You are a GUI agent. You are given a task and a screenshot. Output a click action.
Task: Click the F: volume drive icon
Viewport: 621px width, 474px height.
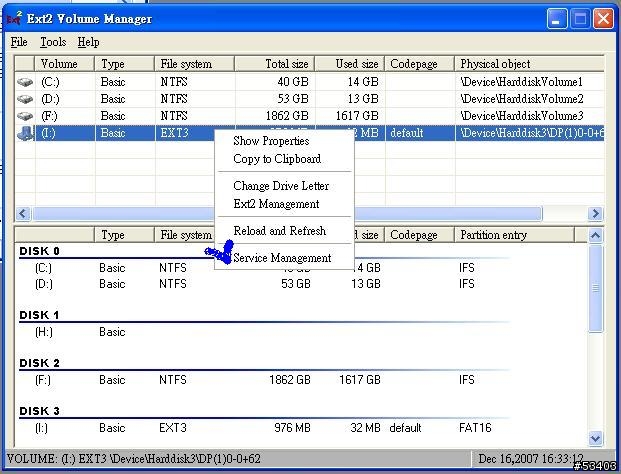click(25, 116)
